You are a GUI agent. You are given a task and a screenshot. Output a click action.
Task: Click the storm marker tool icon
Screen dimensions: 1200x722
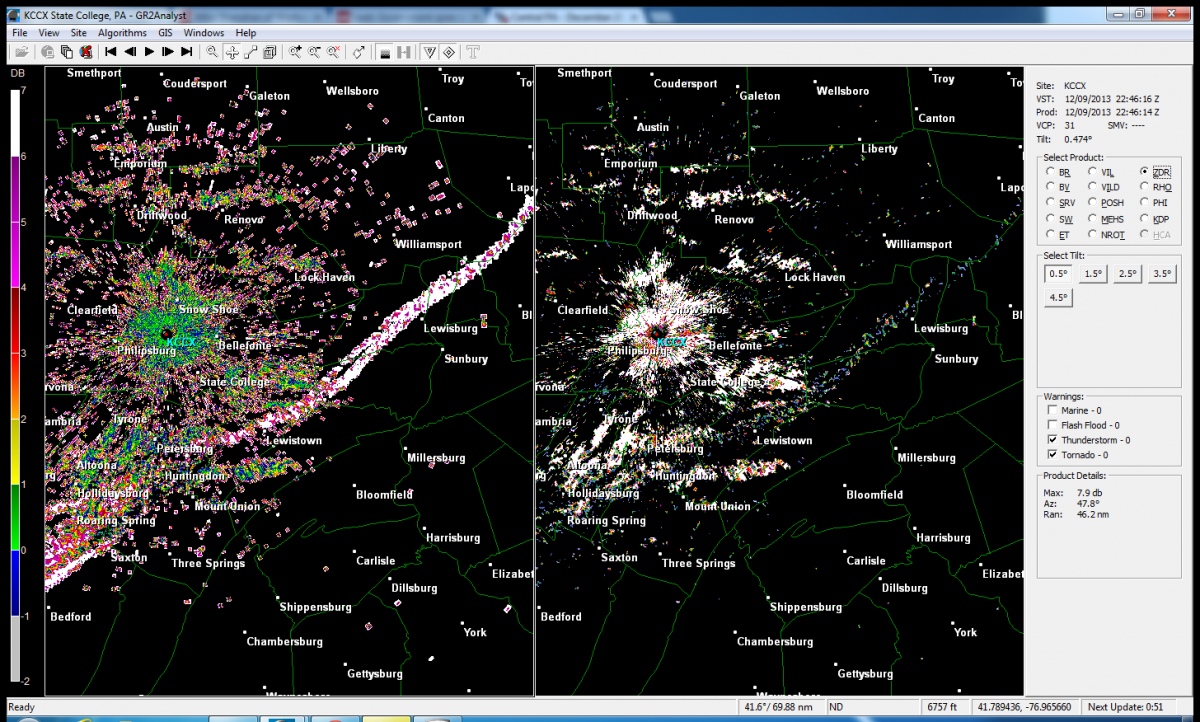(359, 51)
